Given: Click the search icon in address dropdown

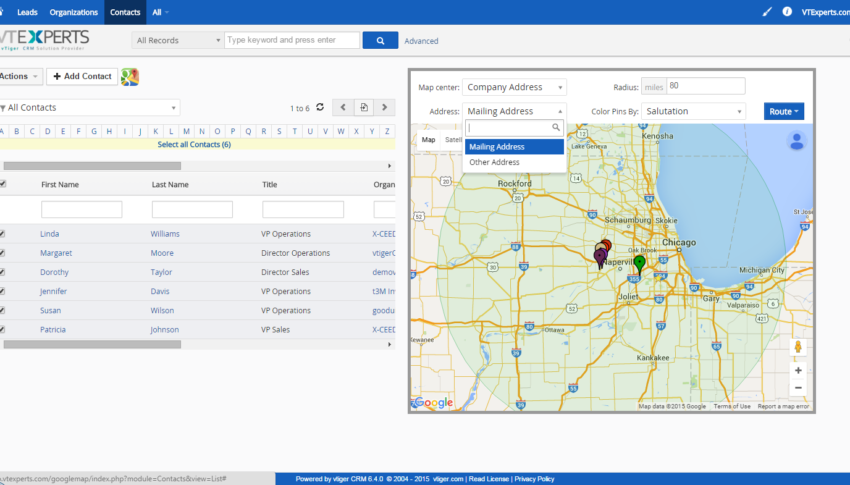Looking at the screenshot, I should 556,127.
